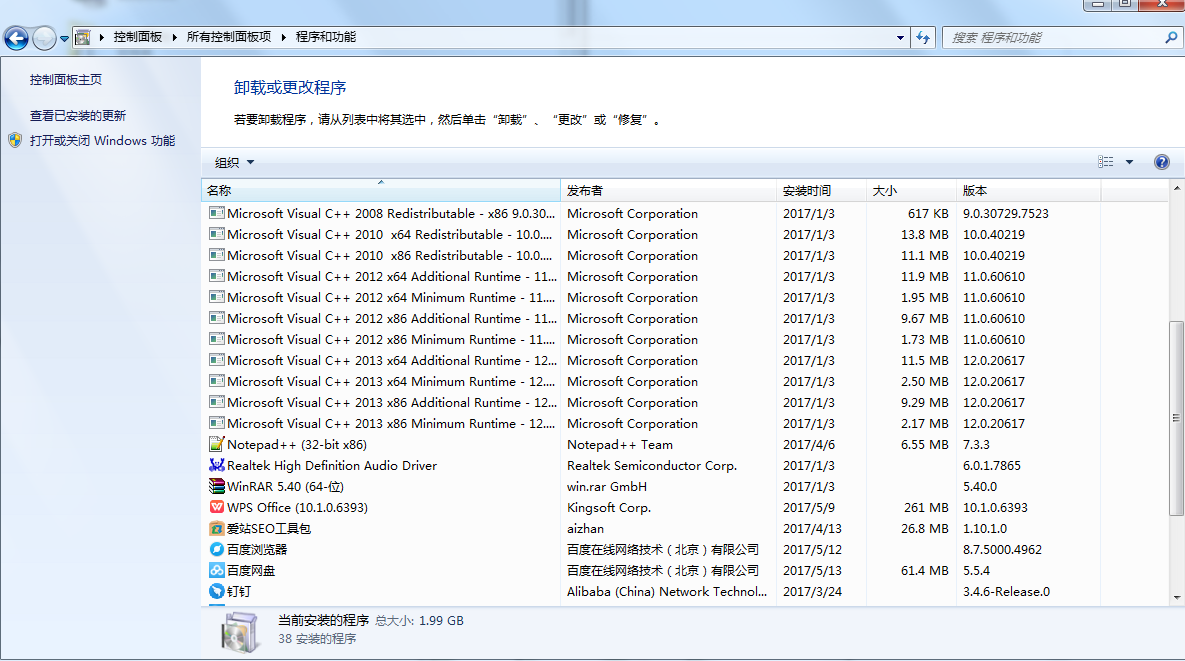
Task: Select the 百度网盘 icon
Action: pos(217,570)
